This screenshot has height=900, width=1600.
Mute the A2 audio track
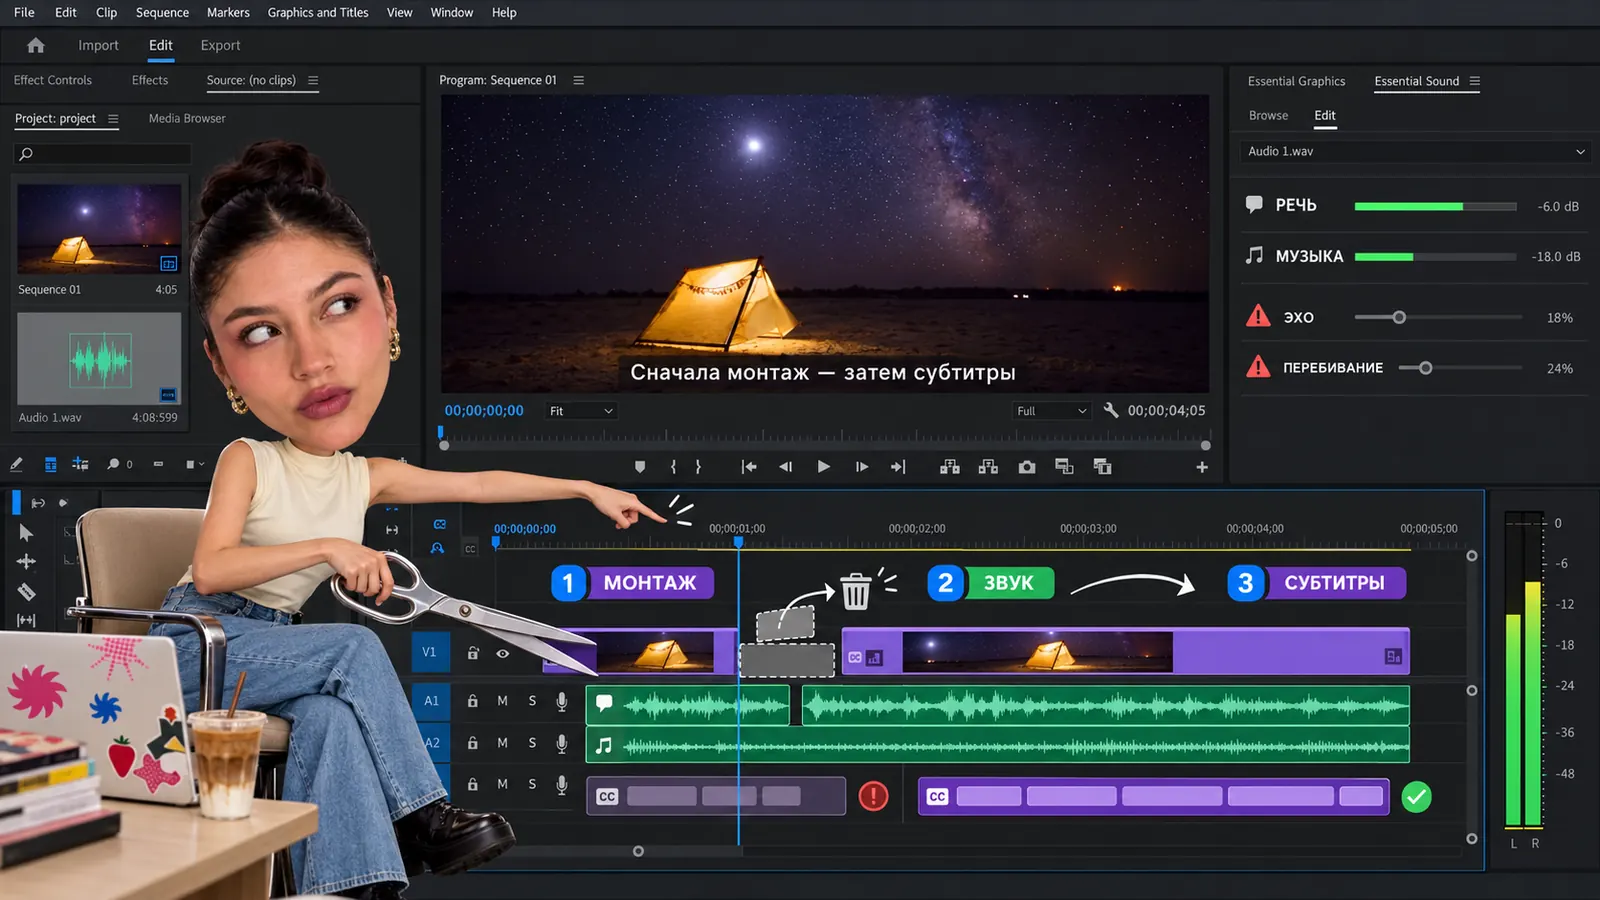(x=502, y=743)
